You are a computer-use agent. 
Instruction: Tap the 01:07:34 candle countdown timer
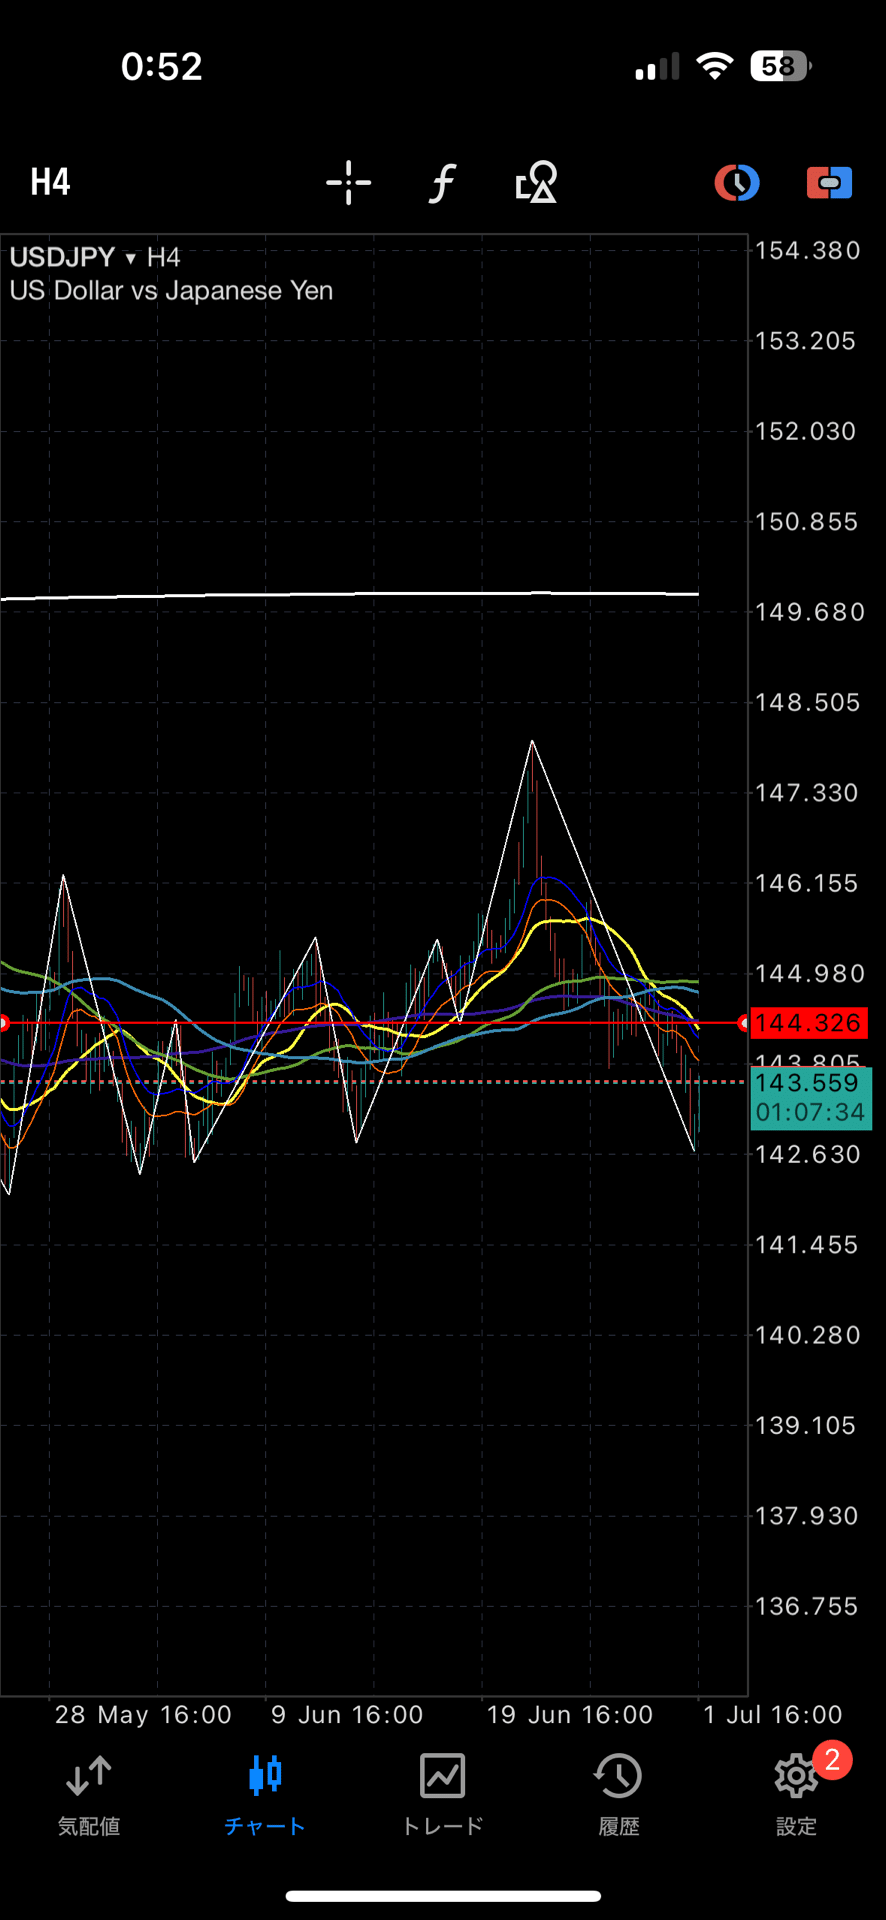point(810,1112)
